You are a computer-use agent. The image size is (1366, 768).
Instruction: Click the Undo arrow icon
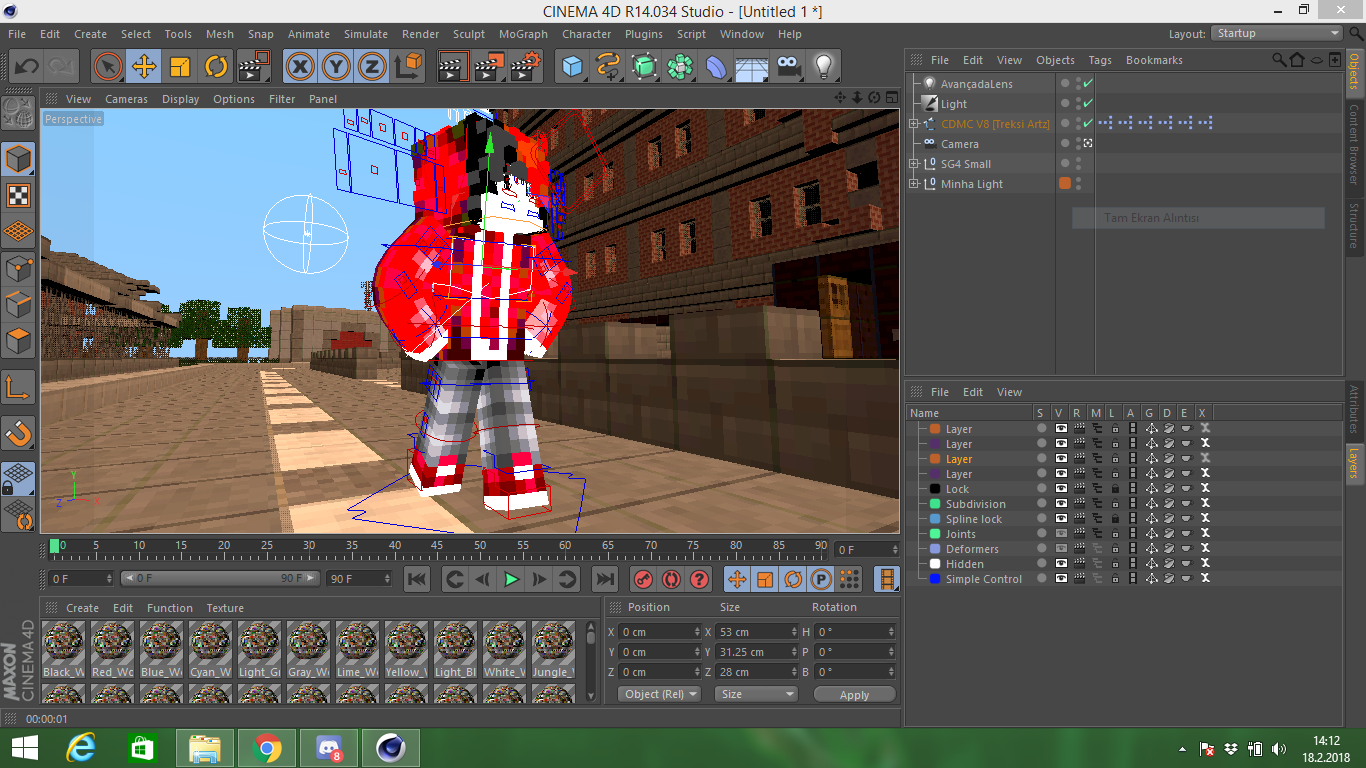pos(26,67)
